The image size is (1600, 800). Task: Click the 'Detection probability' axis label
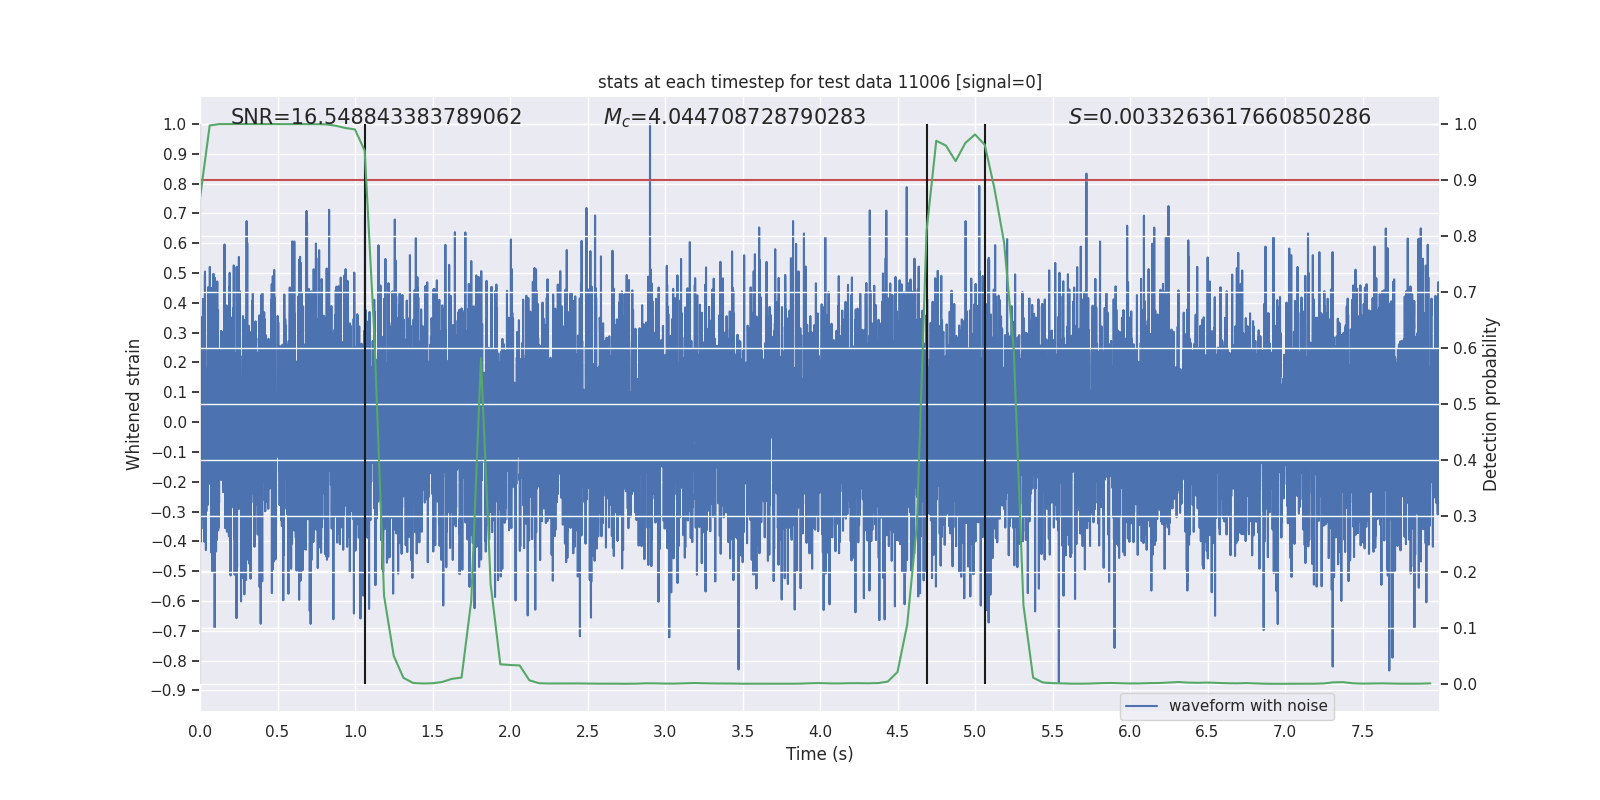pos(1491,404)
